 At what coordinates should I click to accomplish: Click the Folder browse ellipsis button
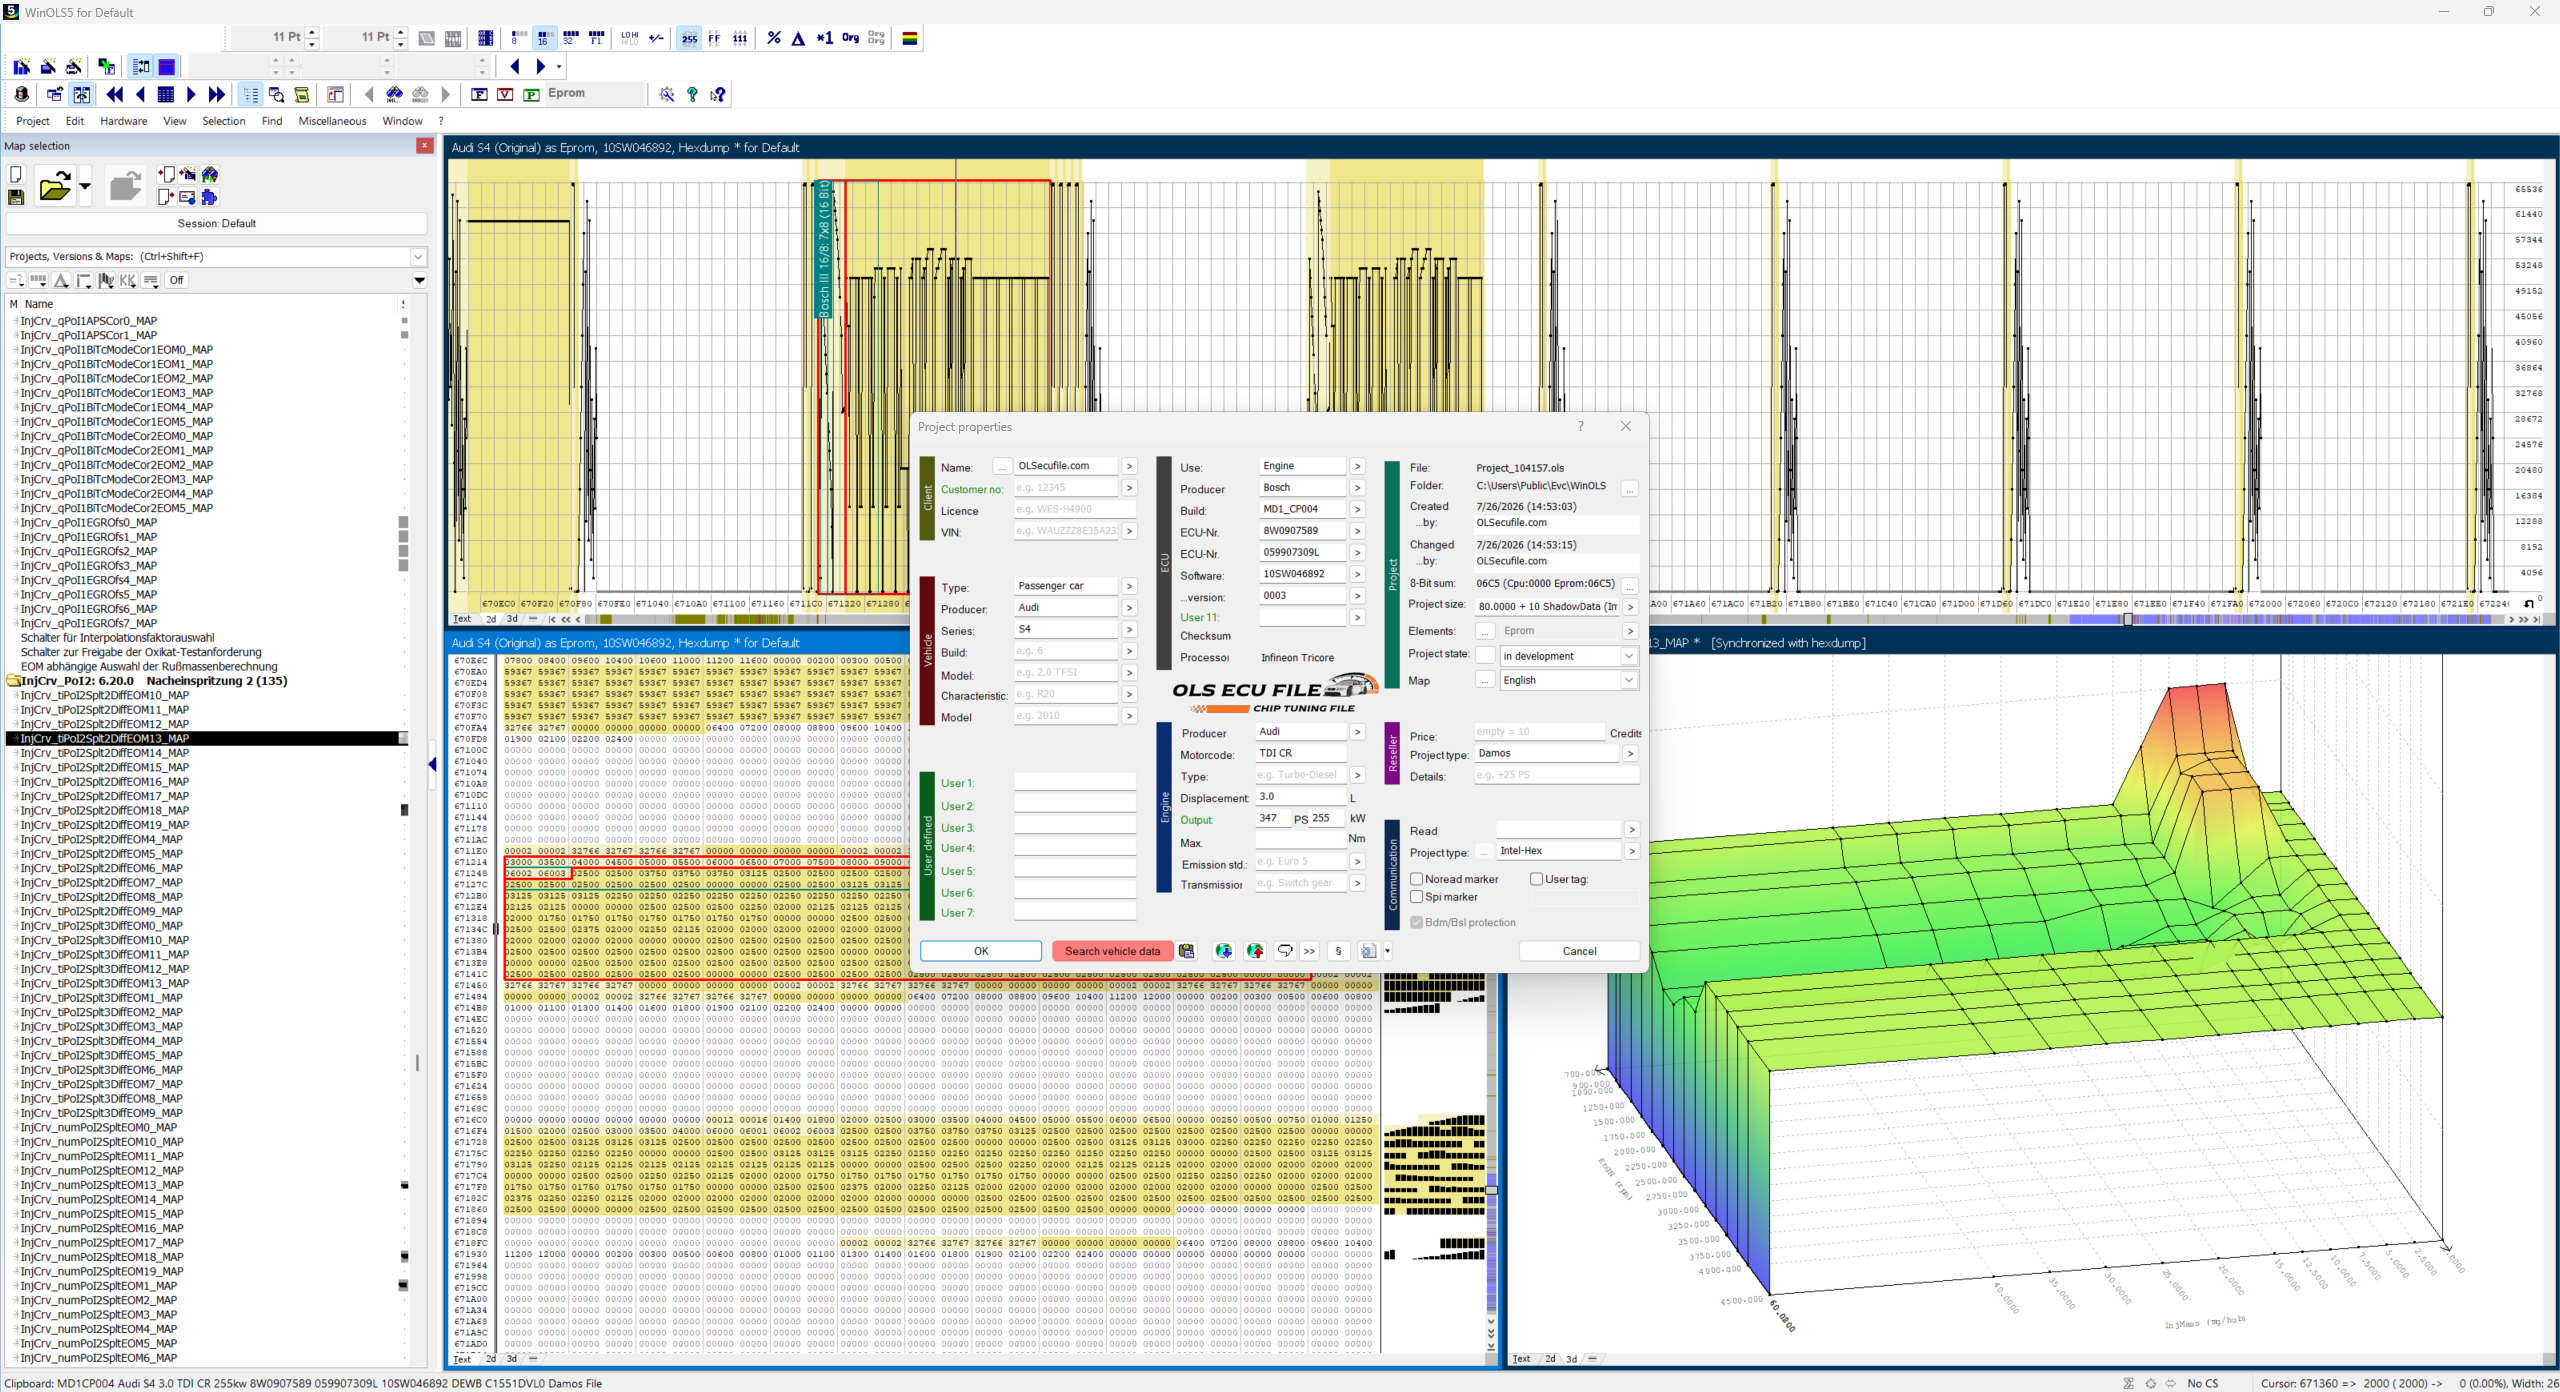pyautogui.click(x=1630, y=489)
